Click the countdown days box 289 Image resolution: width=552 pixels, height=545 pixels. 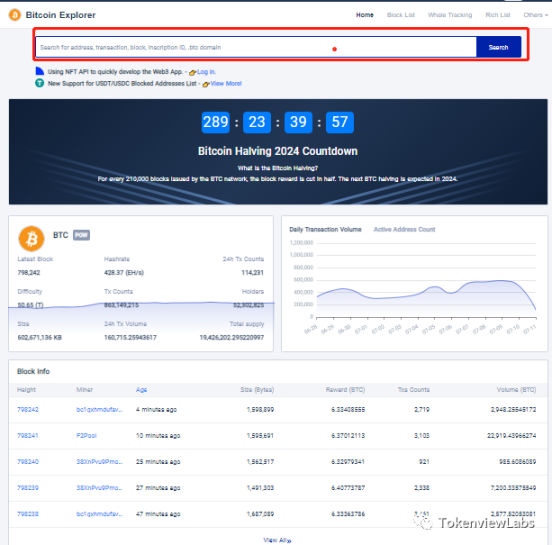pos(215,122)
